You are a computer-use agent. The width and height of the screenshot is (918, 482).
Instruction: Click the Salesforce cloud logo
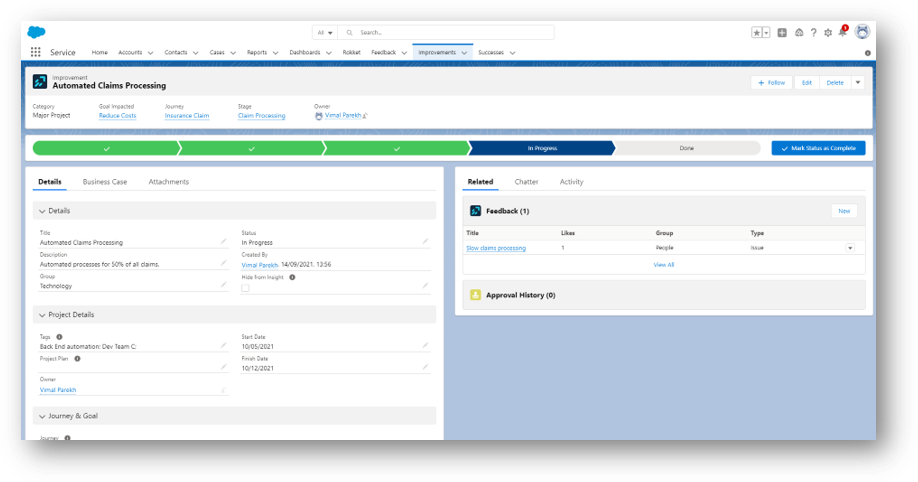(x=36, y=32)
